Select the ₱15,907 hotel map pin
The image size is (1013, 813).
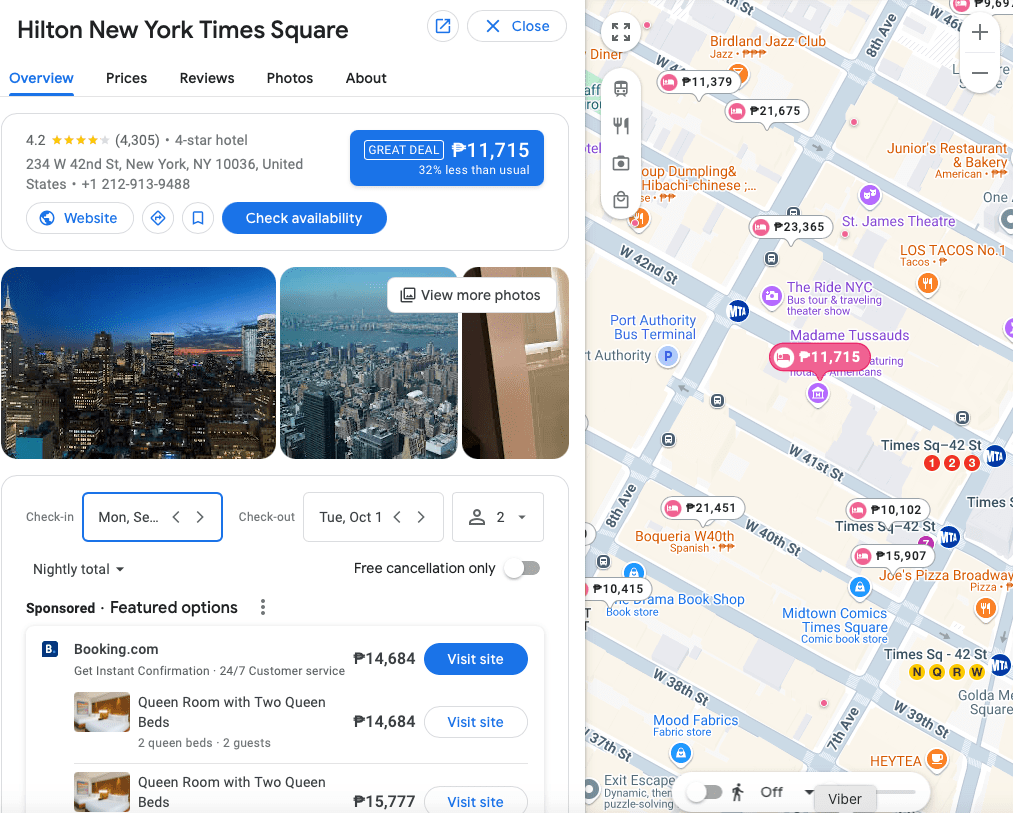[x=893, y=556]
